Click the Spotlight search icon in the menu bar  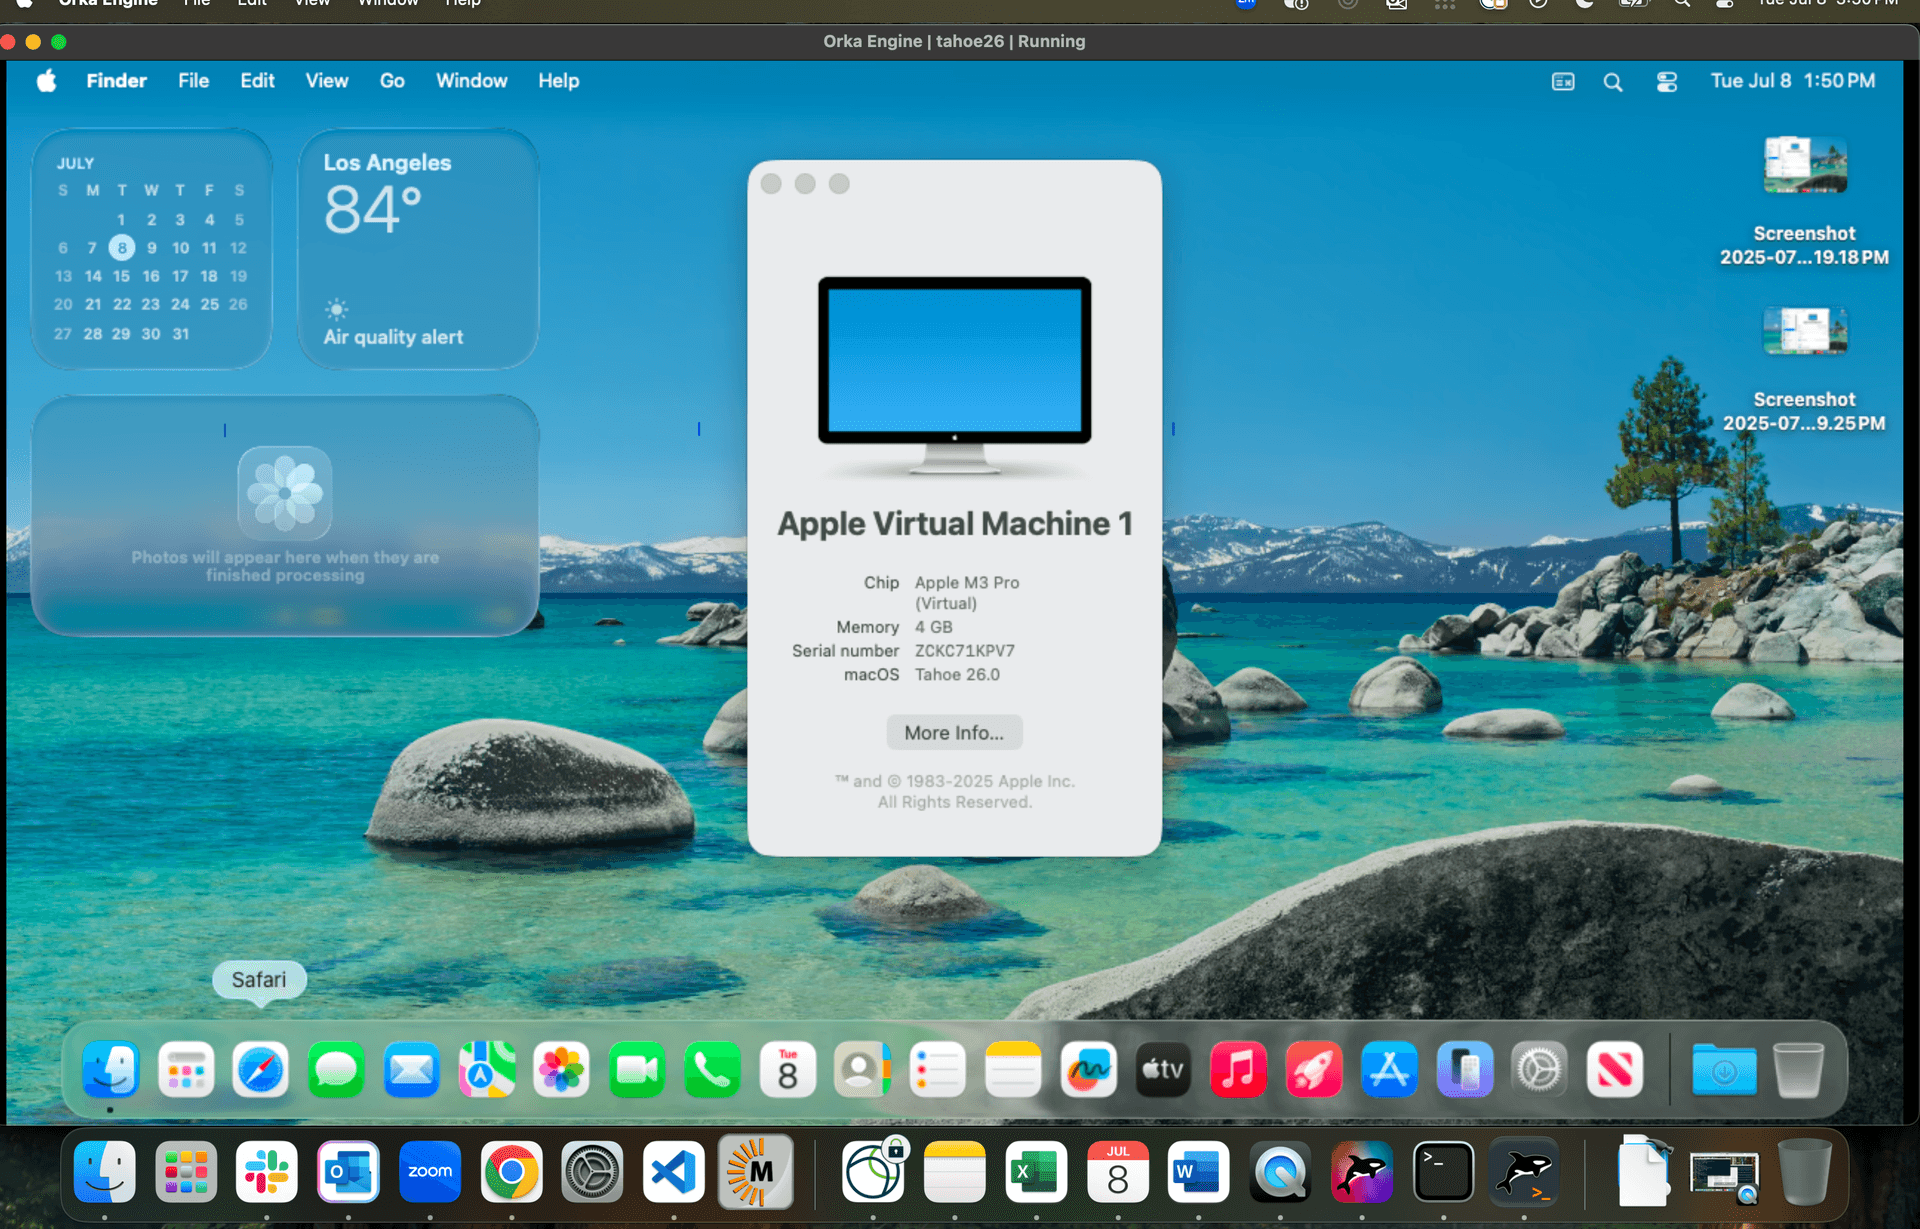tap(1613, 81)
